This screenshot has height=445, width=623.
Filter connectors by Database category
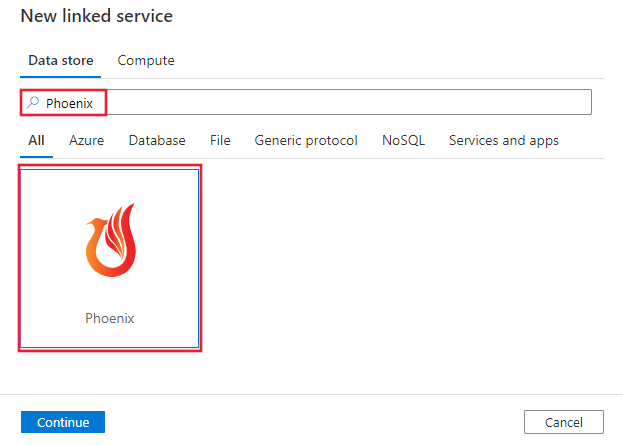(x=157, y=141)
